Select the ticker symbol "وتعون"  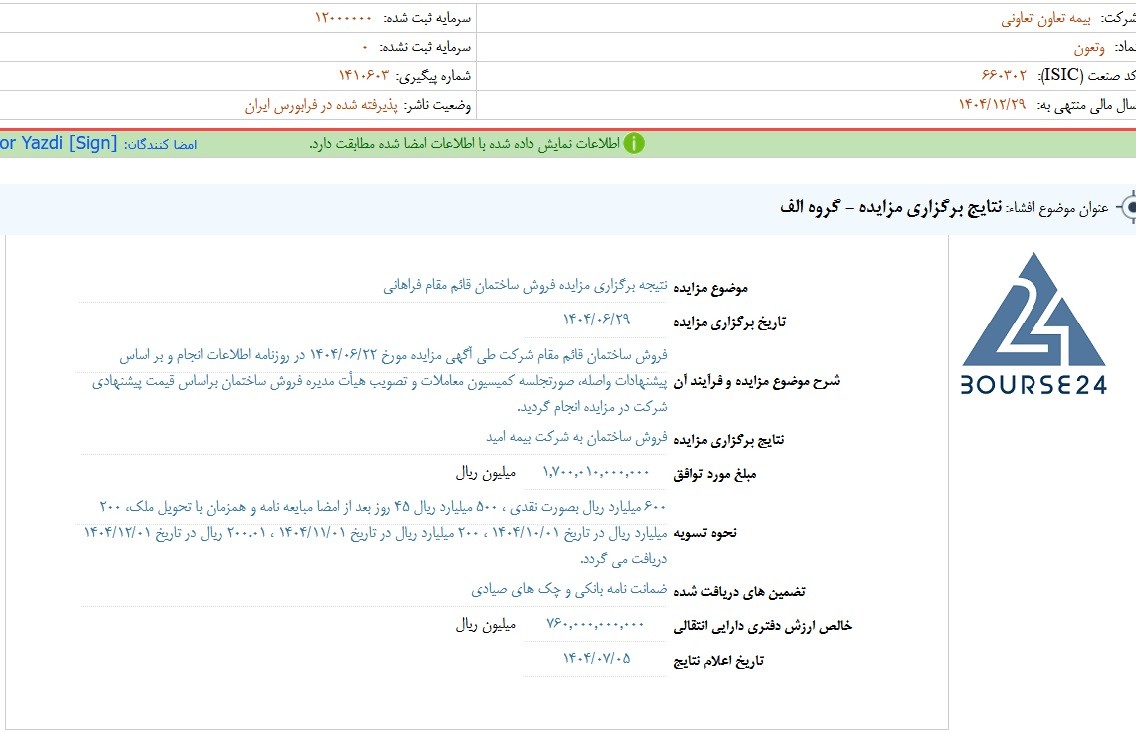(1089, 48)
